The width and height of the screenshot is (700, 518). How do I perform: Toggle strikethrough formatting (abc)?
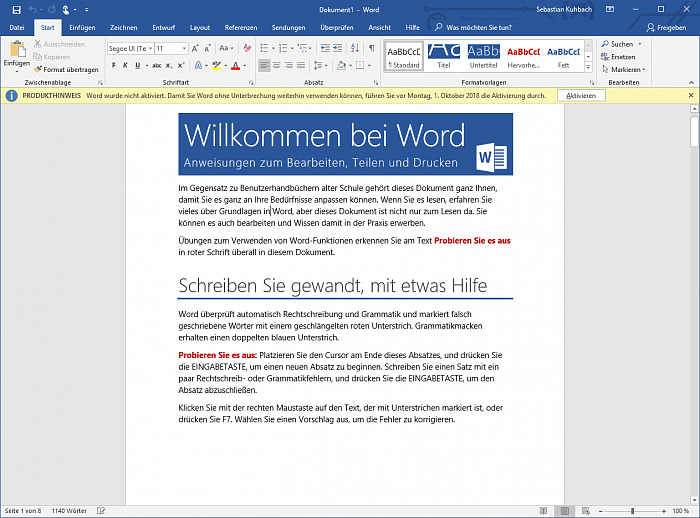(156, 66)
